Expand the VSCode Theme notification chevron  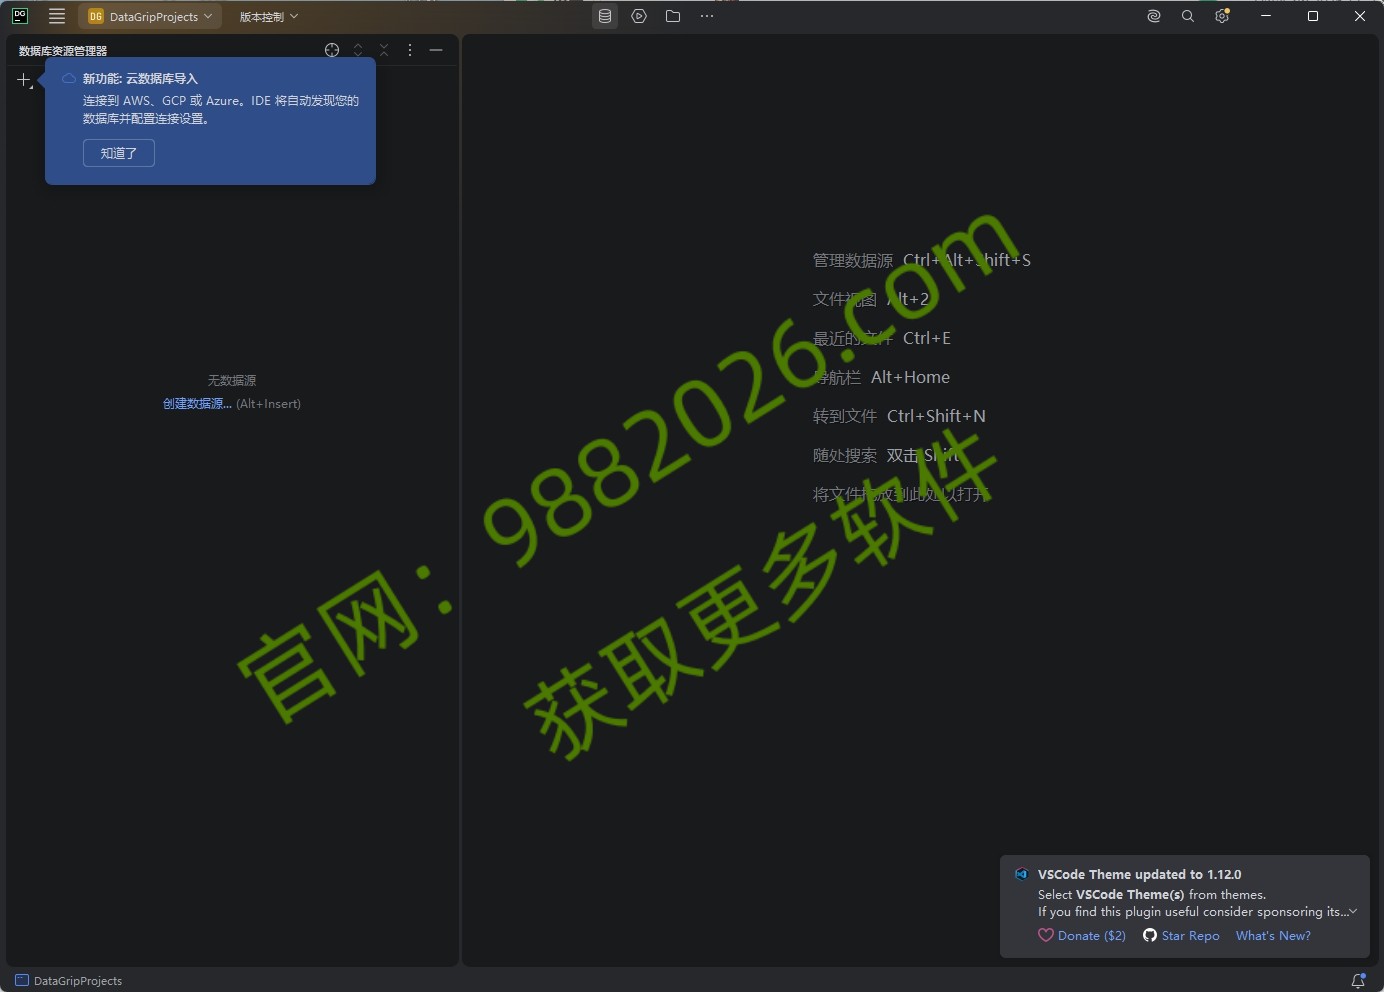pos(1353,911)
